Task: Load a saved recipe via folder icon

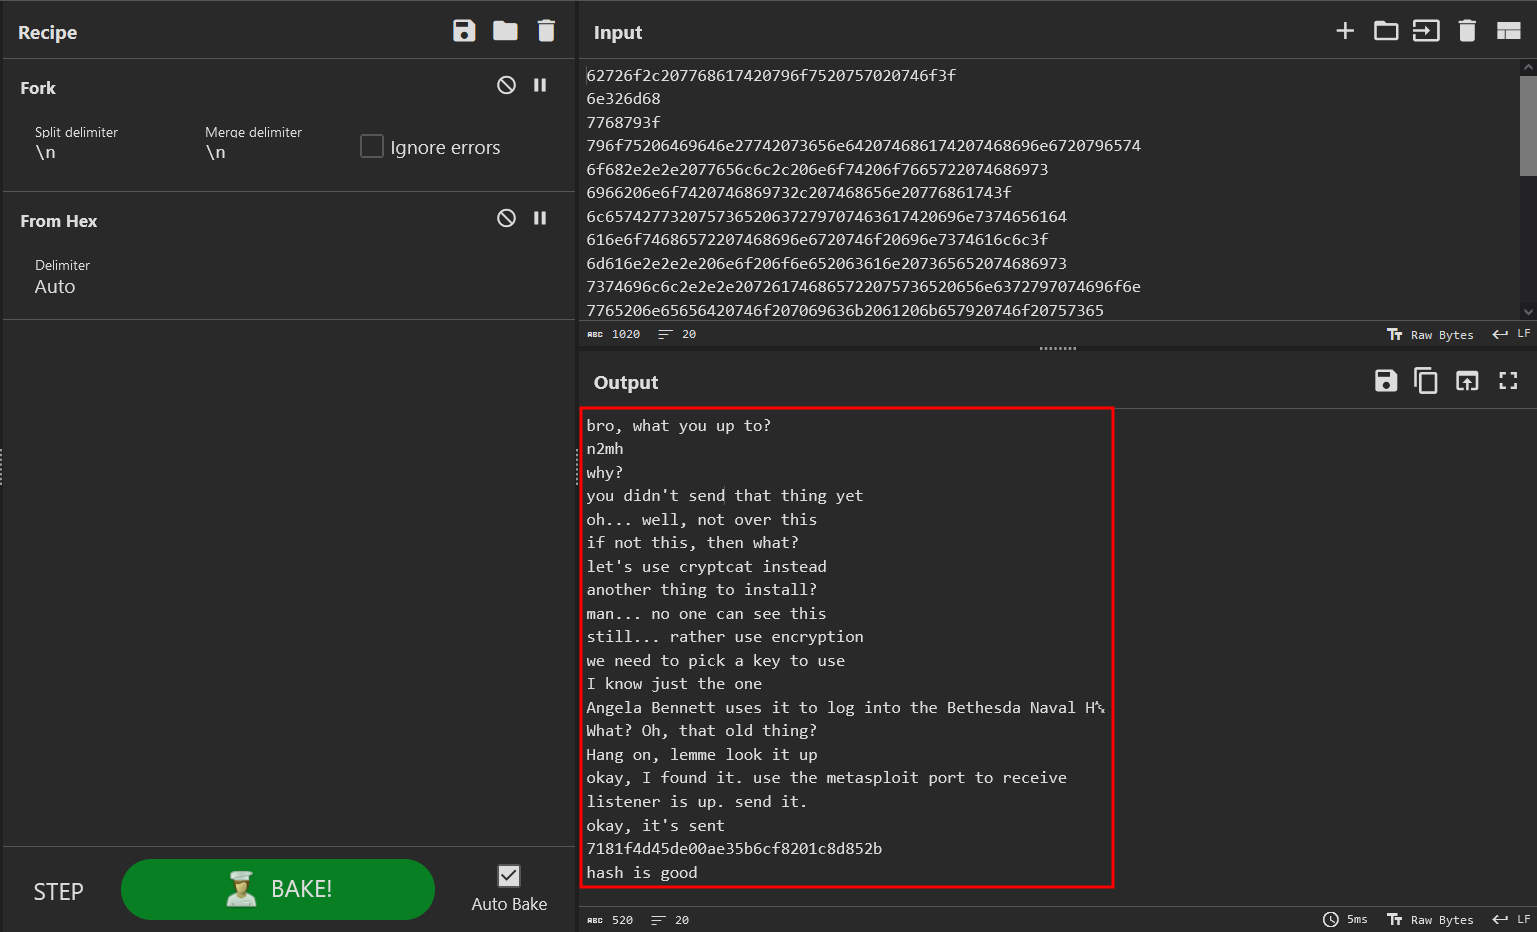Action: 505,31
